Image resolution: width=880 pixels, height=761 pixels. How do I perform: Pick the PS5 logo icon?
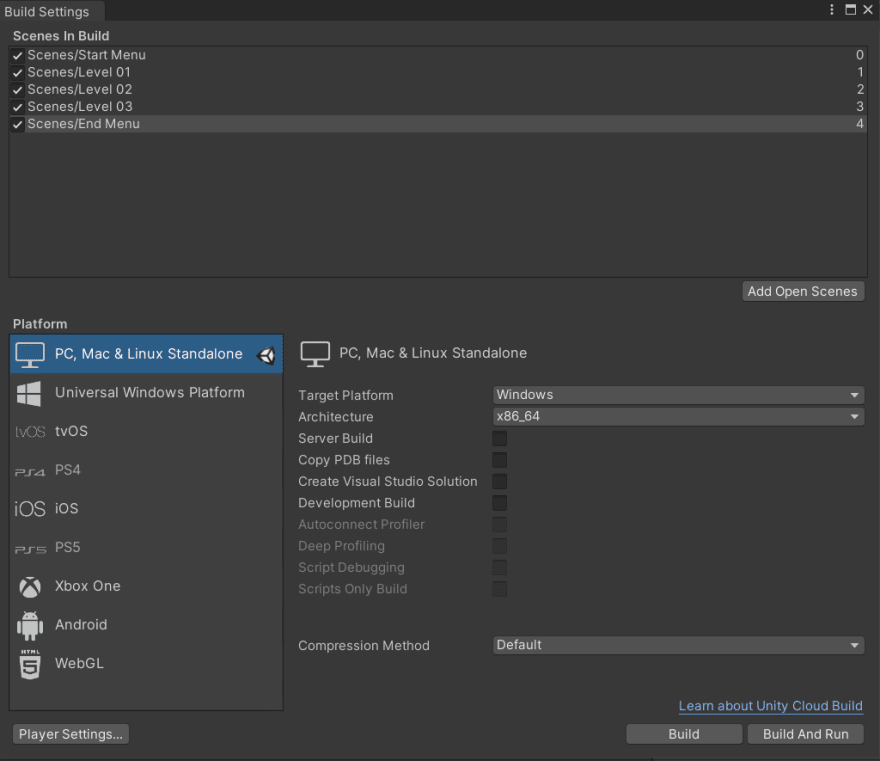click(30, 549)
